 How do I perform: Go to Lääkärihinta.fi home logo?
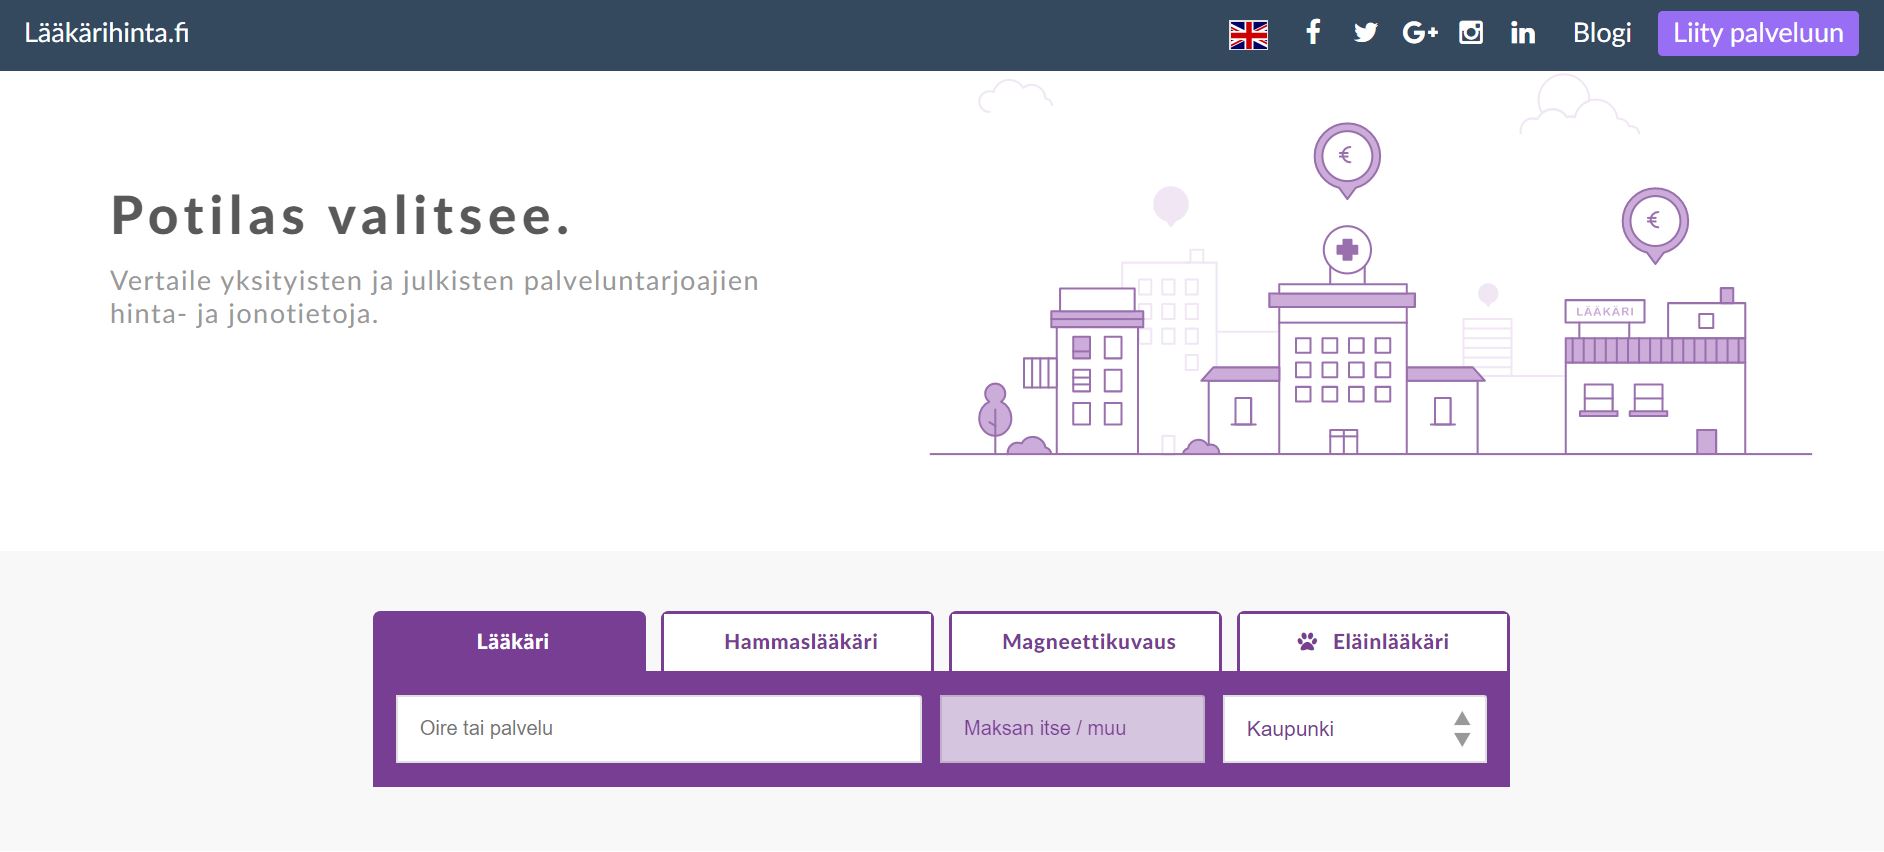(x=107, y=34)
